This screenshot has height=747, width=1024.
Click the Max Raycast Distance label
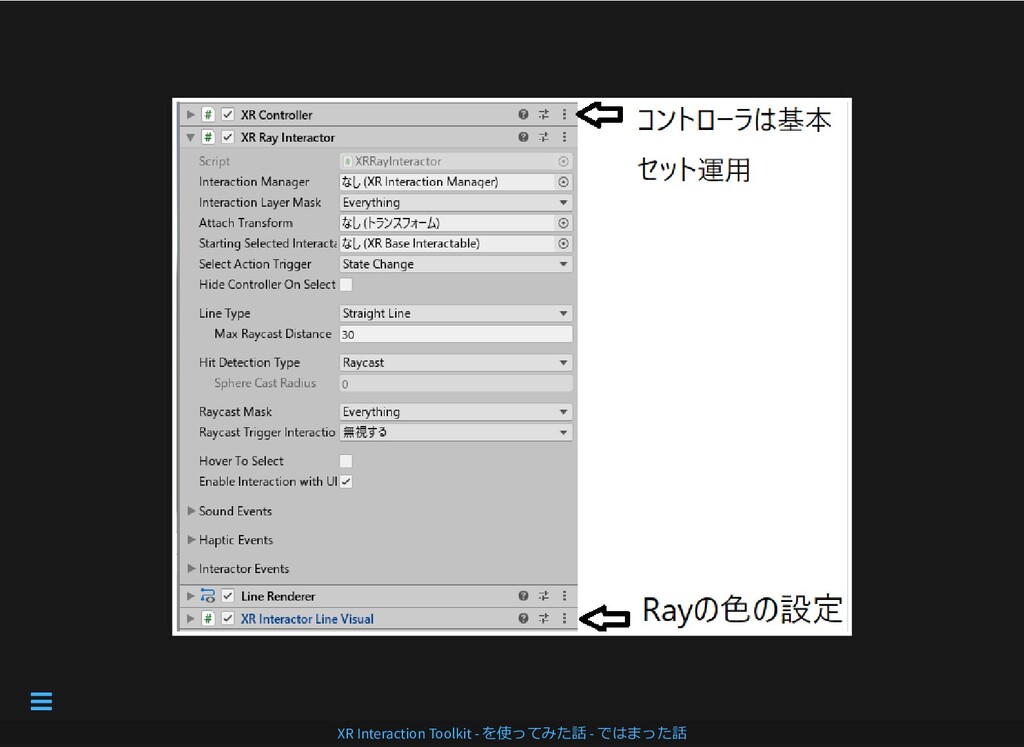tap(273, 334)
